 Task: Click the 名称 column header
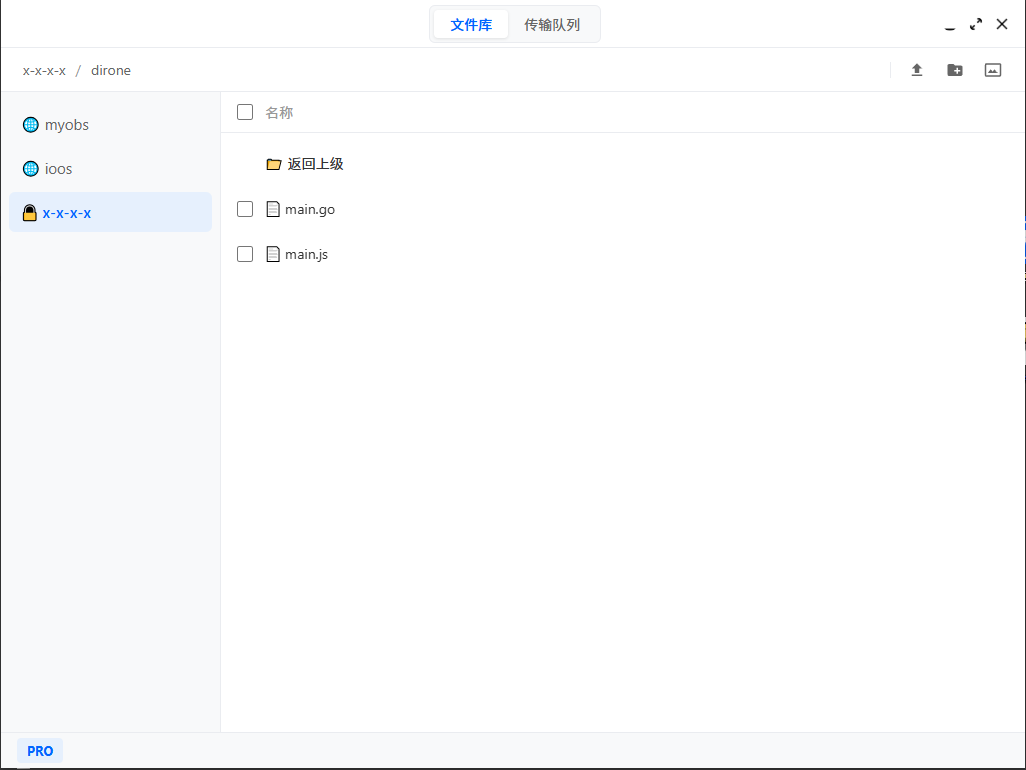279,113
